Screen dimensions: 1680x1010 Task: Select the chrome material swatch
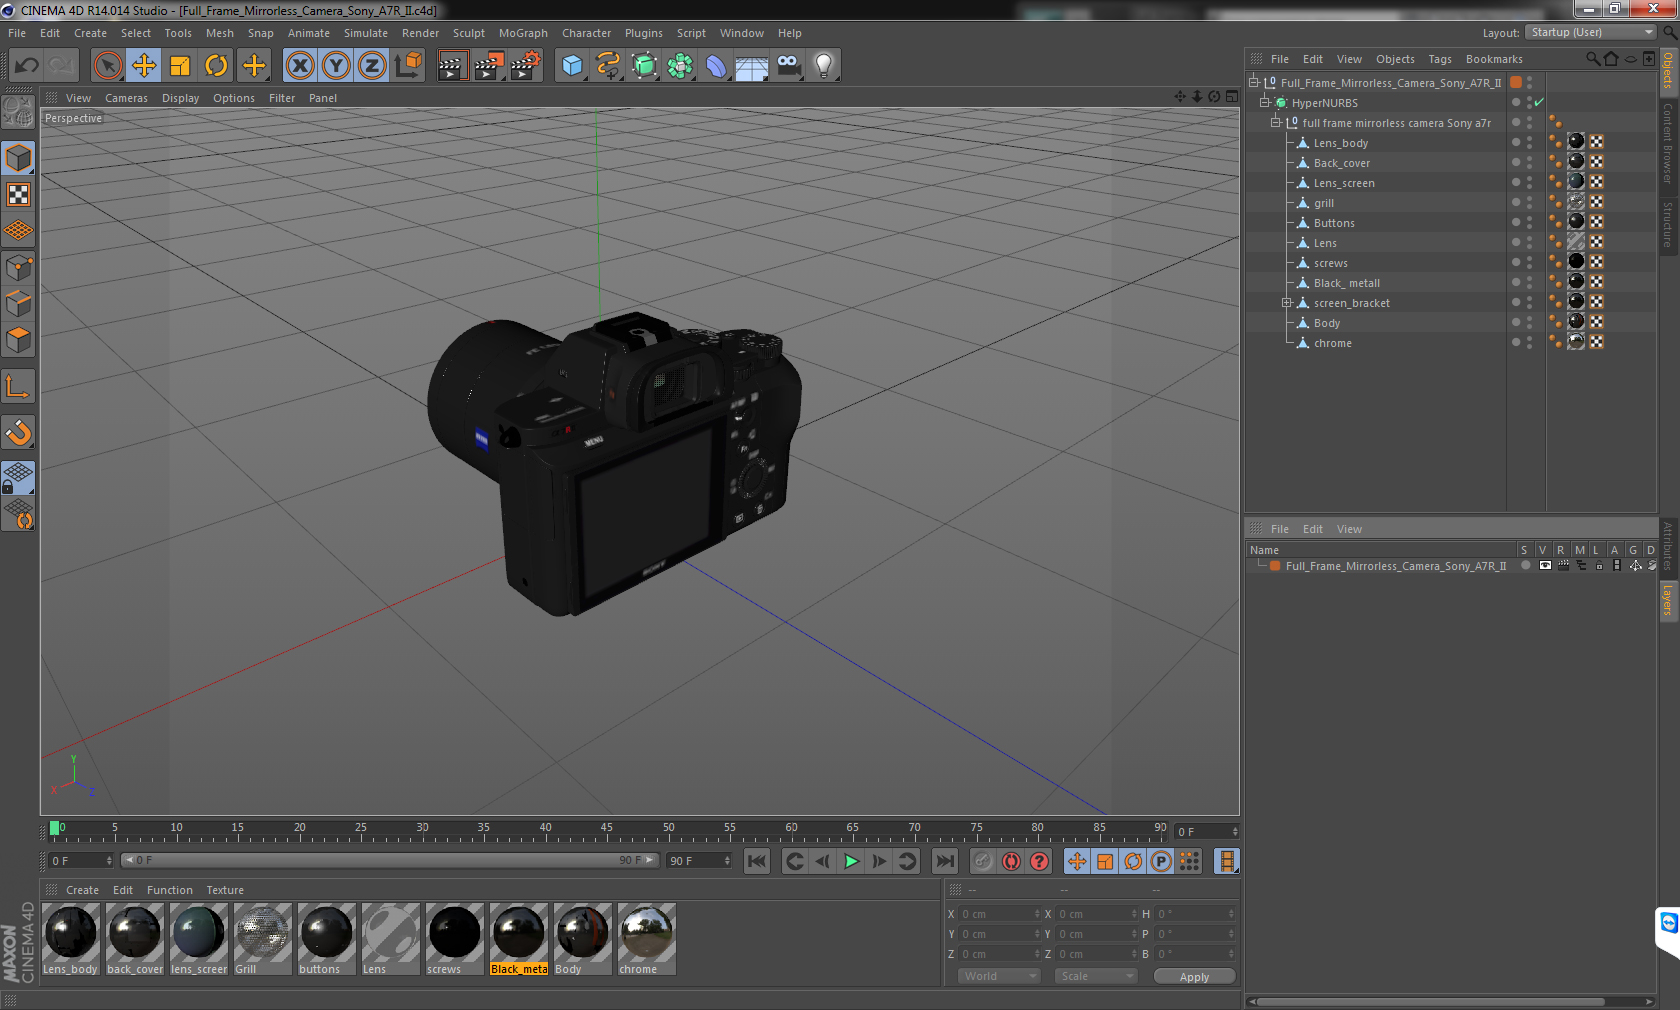(x=646, y=939)
